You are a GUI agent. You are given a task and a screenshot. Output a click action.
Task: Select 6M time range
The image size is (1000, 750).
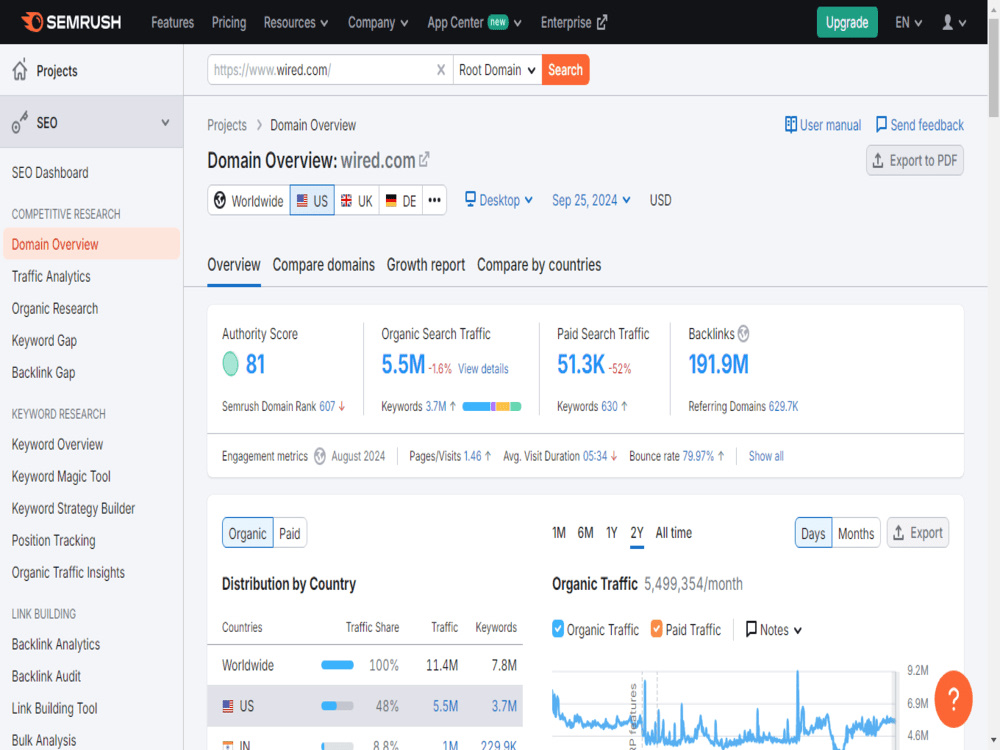[x=585, y=533]
